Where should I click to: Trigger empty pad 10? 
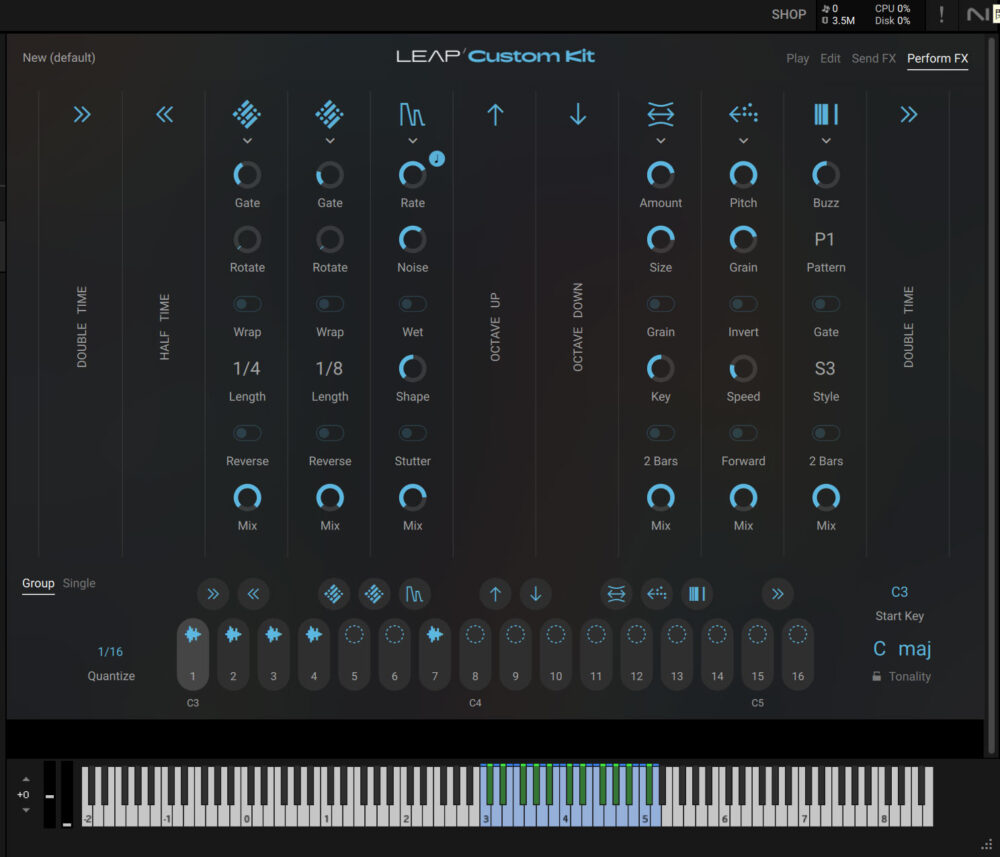pyautogui.click(x=555, y=654)
